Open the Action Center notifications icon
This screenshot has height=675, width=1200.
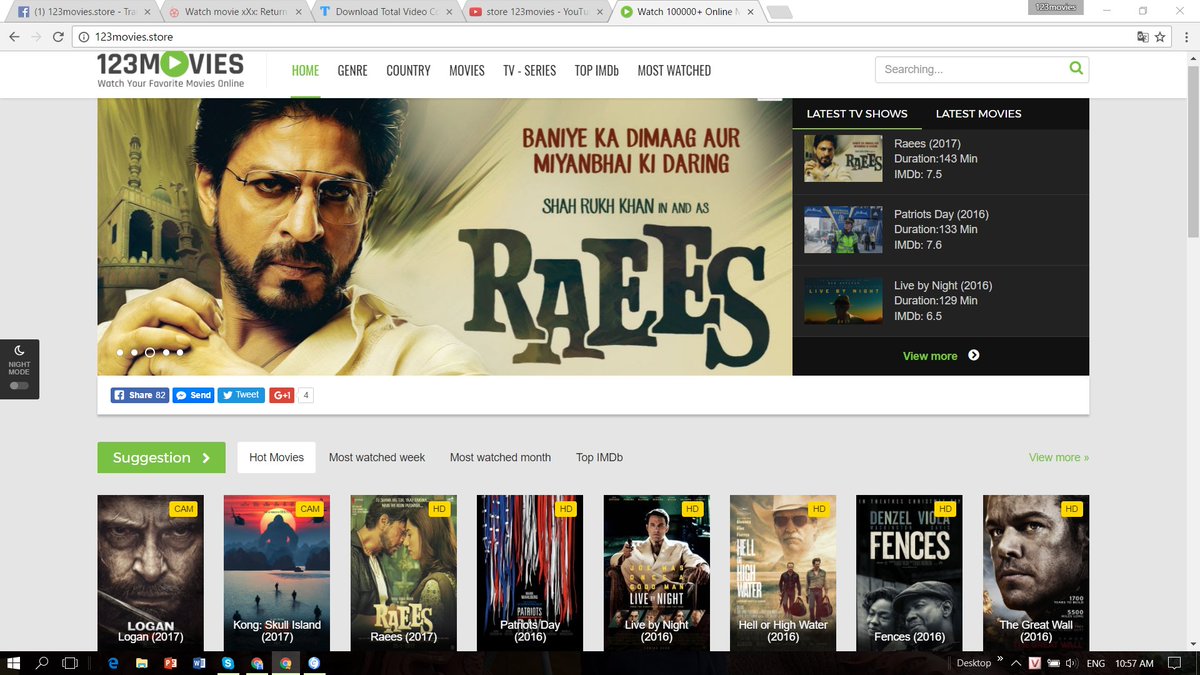1176,663
